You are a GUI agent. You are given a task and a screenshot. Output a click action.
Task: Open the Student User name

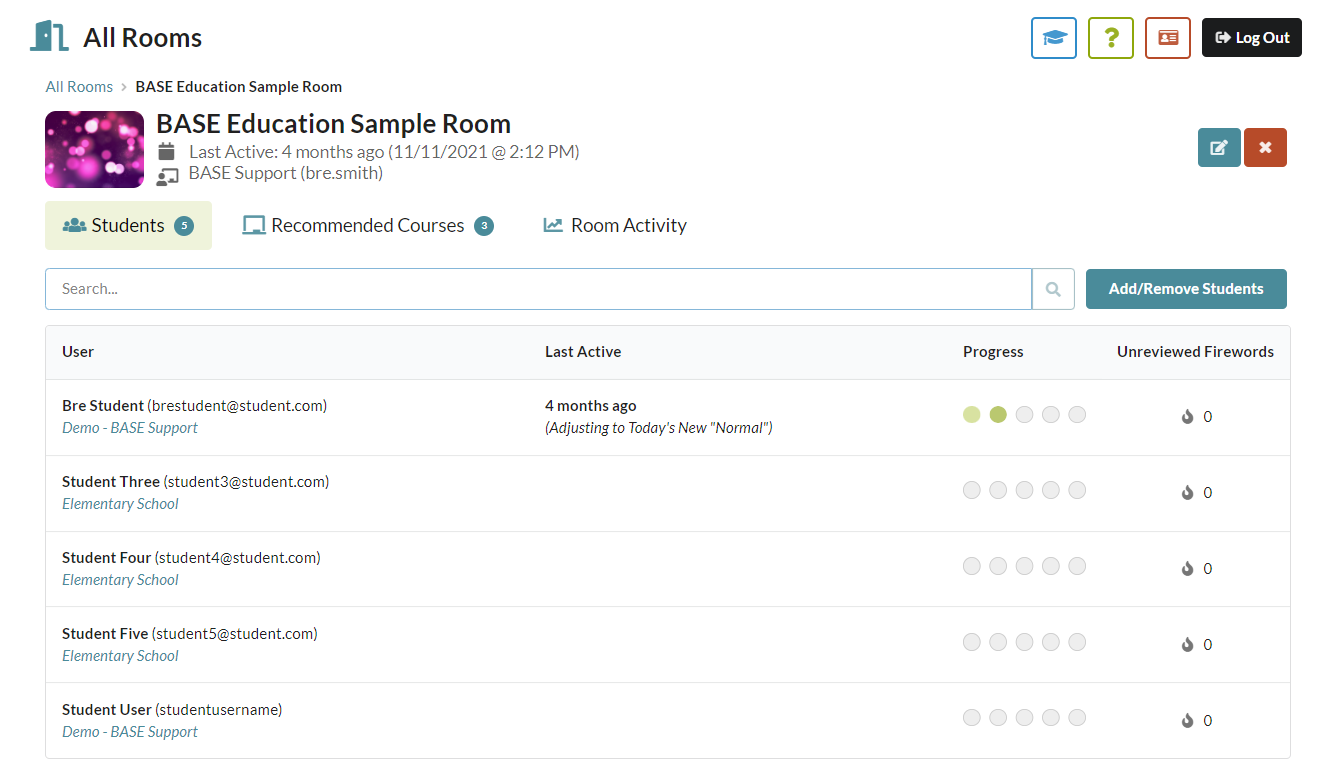click(x=107, y=710)
